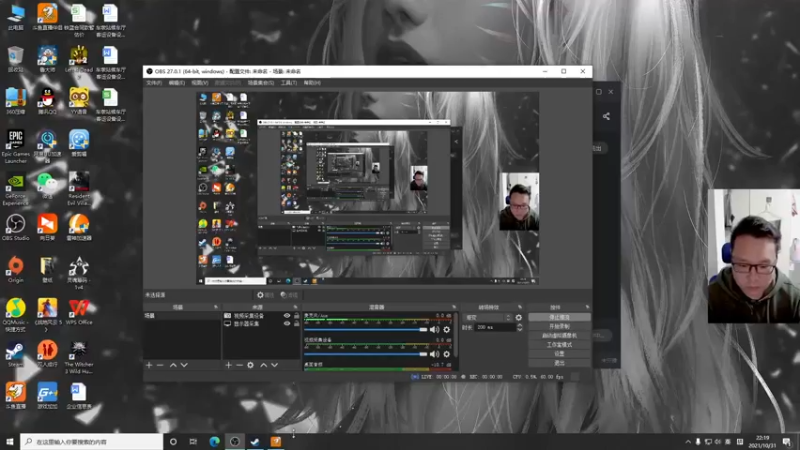Open the scene transition type dropdown
Screen dimensions: 800x450
[487, 317]
